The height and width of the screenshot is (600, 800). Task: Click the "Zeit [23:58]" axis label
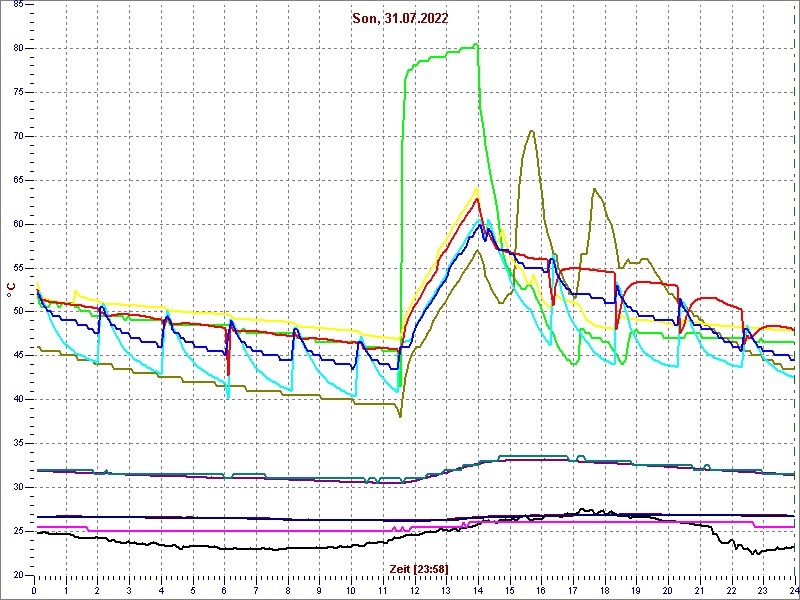point(419,568)
